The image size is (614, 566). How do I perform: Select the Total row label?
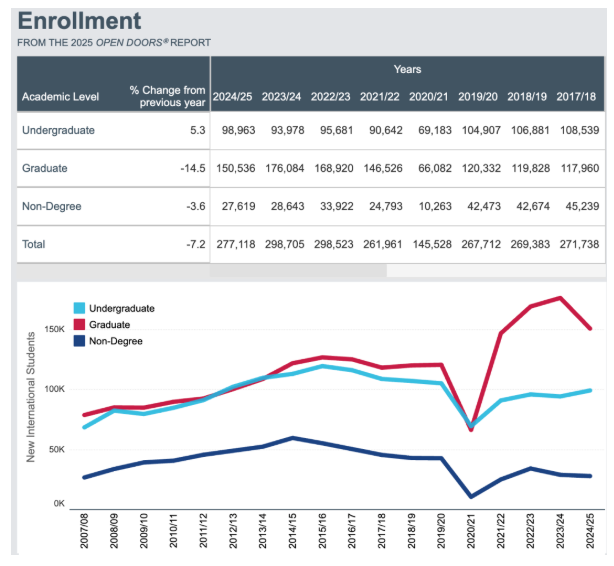34,244
